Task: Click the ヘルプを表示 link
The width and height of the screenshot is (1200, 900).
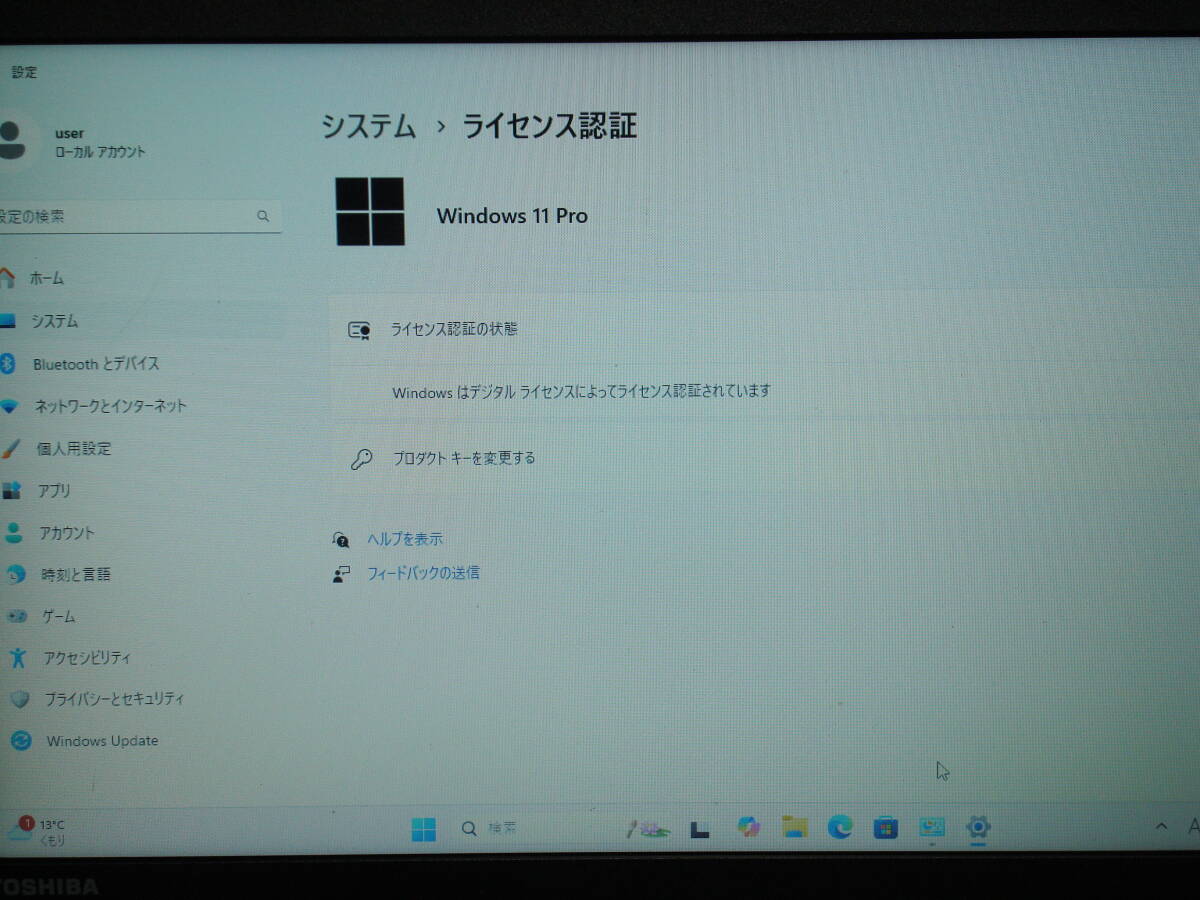Action: (x=404, y=538)
